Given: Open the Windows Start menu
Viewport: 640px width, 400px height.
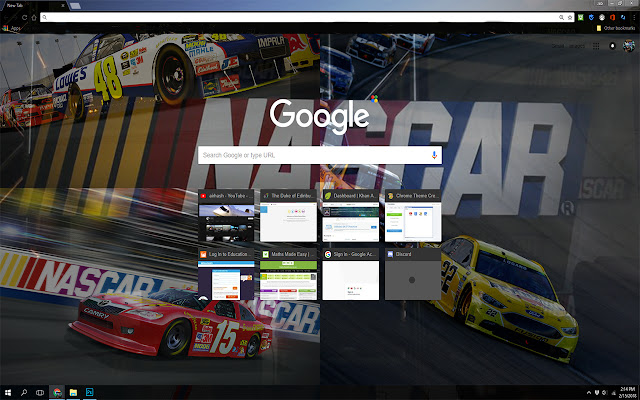Looking at the screenshot, I should pos(8,392).
